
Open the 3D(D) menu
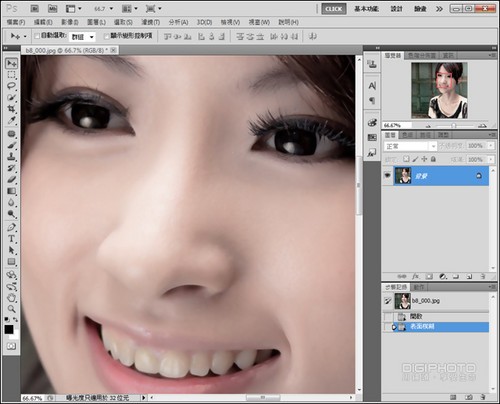point(204,22)
